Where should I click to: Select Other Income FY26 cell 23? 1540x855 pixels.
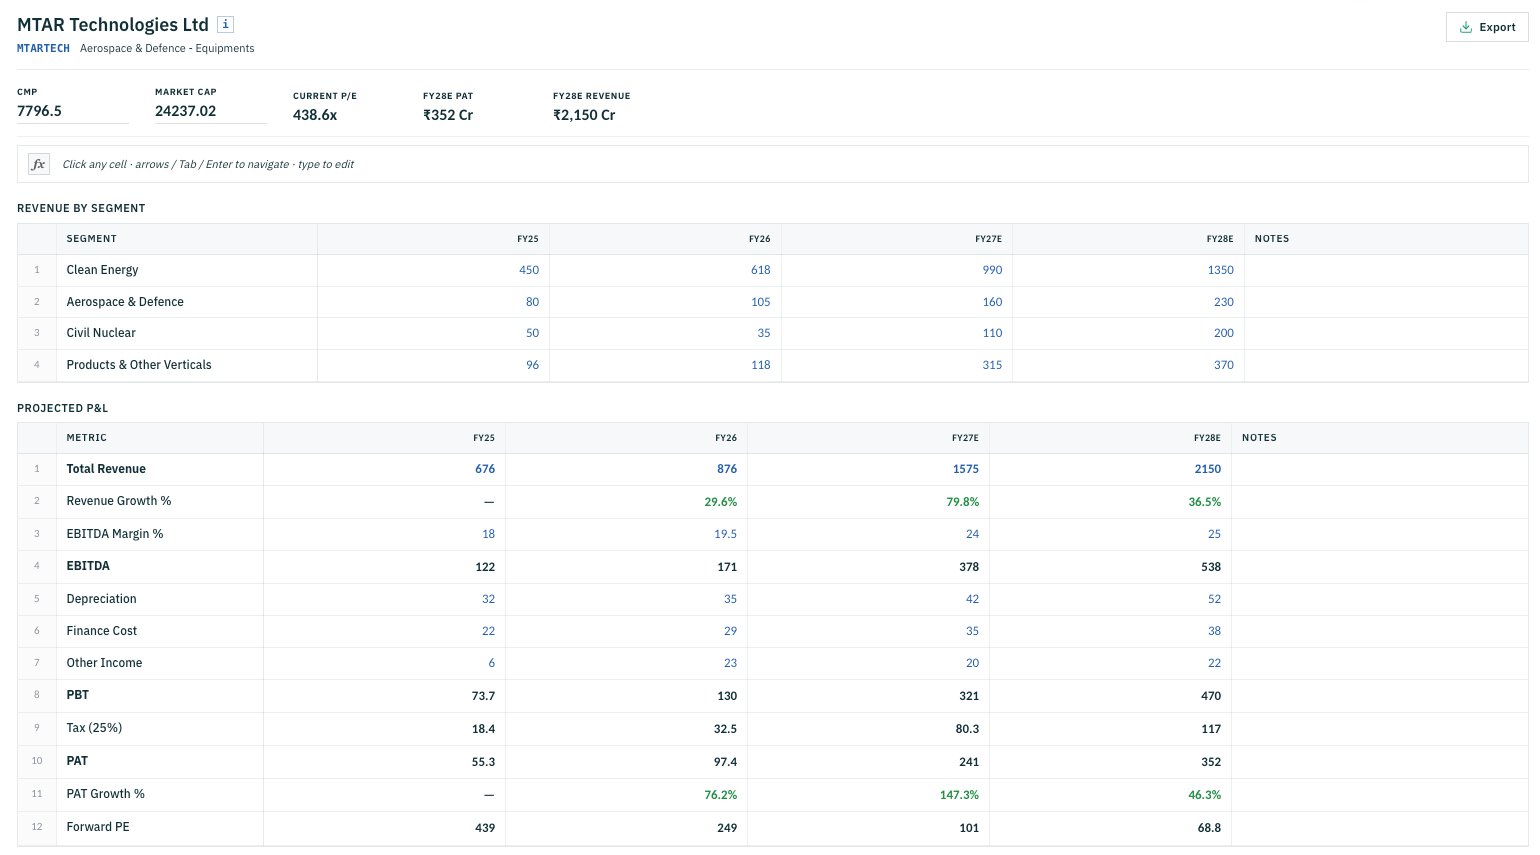(626, 663)
